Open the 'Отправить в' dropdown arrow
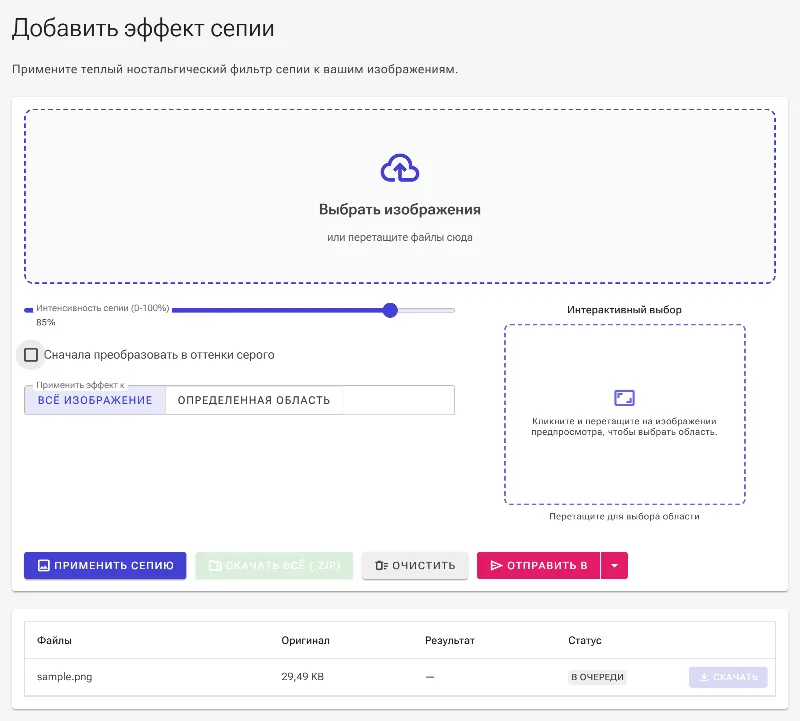This screenshot has width=800, height=721. tap(614, 565)
